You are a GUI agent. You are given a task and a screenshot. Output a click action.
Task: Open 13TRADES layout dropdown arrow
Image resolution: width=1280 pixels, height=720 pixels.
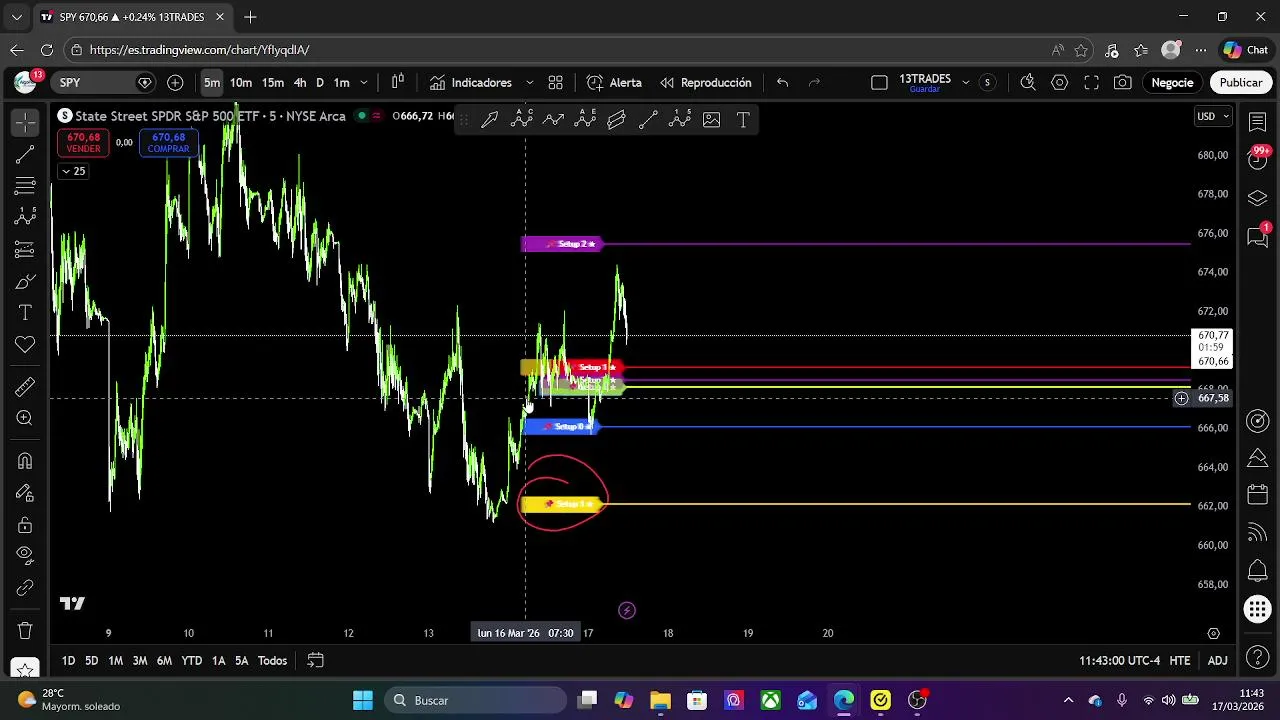click(x=965, y=83)
